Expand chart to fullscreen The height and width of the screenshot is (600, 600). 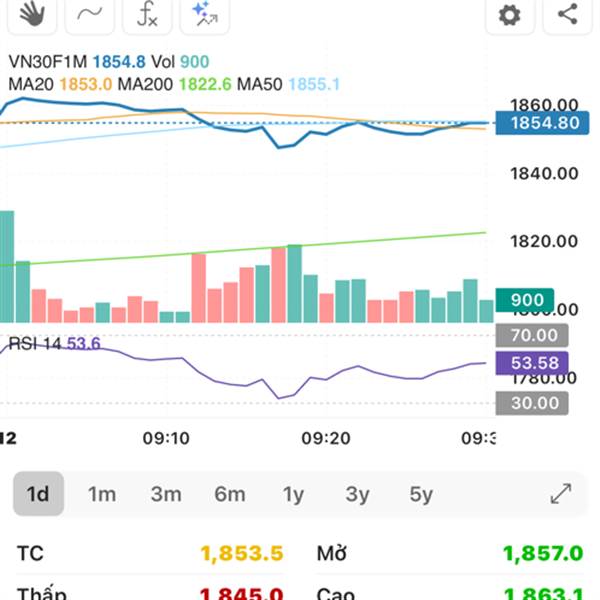561,494
